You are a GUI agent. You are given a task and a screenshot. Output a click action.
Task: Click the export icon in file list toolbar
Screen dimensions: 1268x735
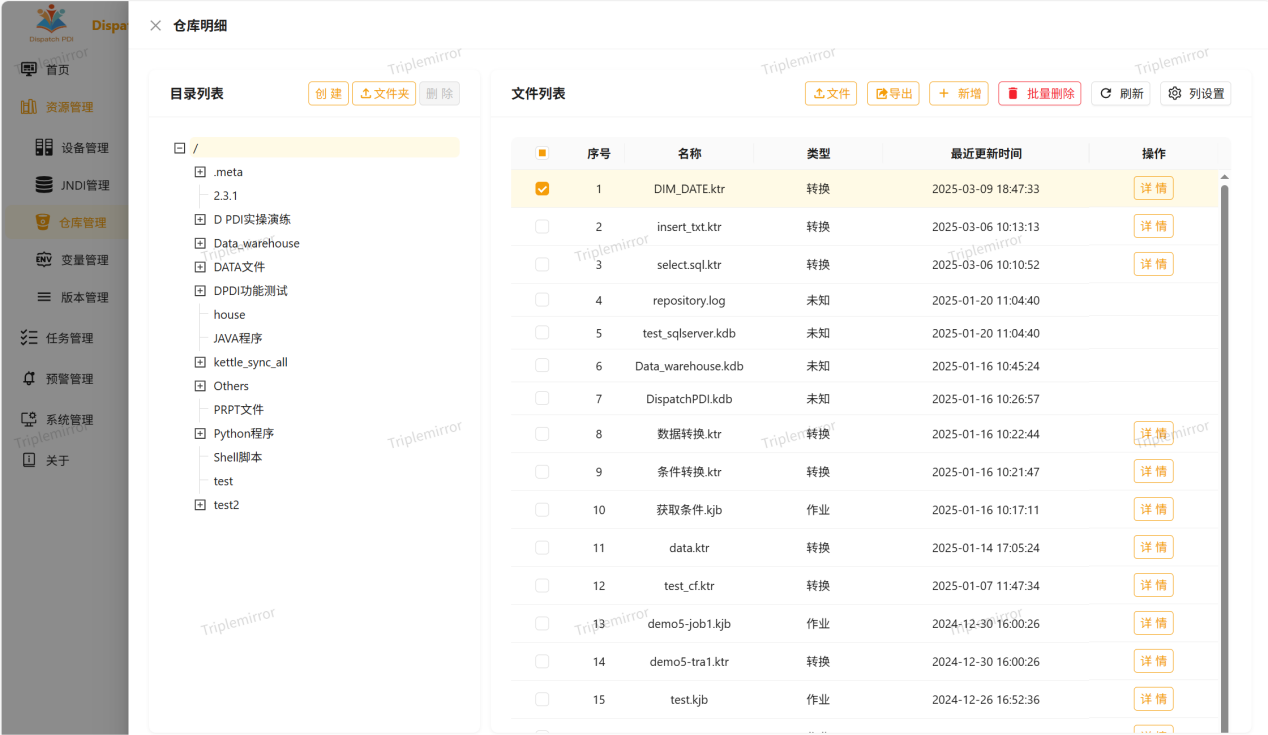(x=882, y=94)
